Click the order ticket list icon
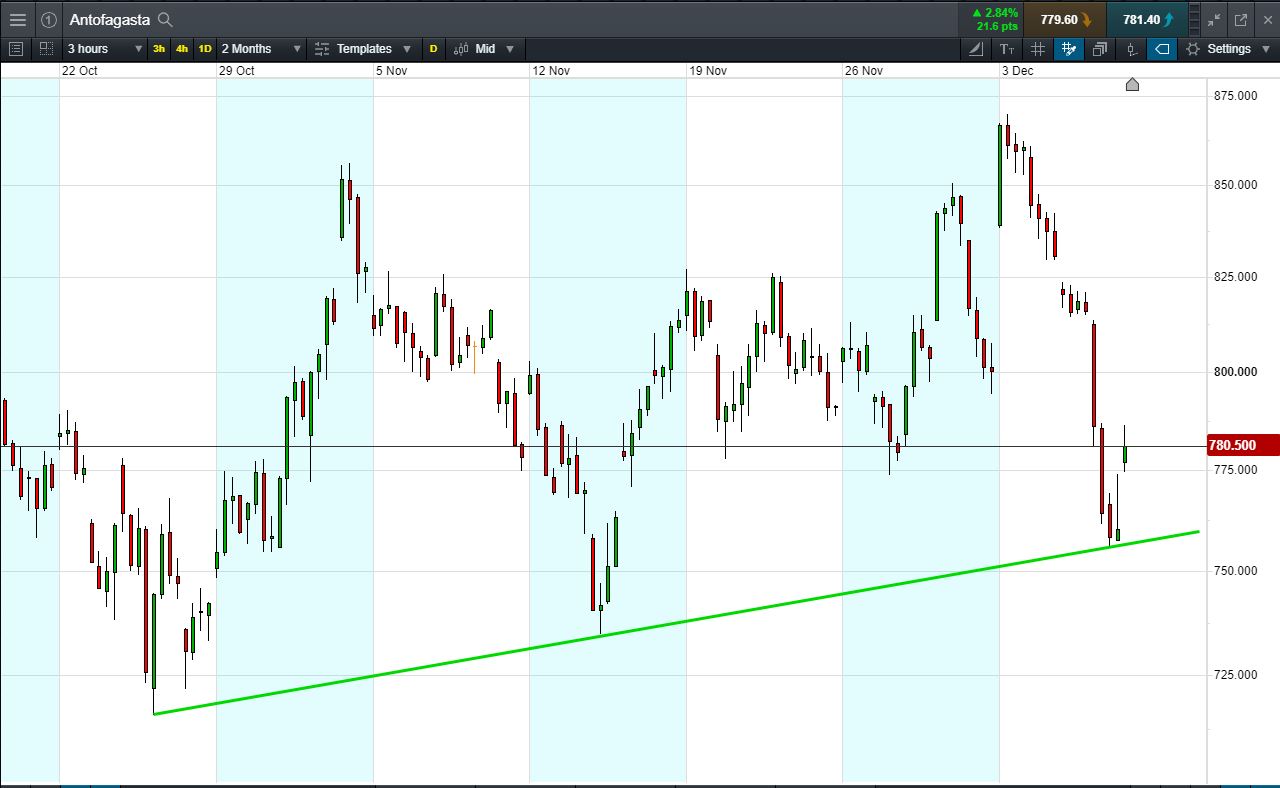The image size is (1280, 788). point(15,49)
